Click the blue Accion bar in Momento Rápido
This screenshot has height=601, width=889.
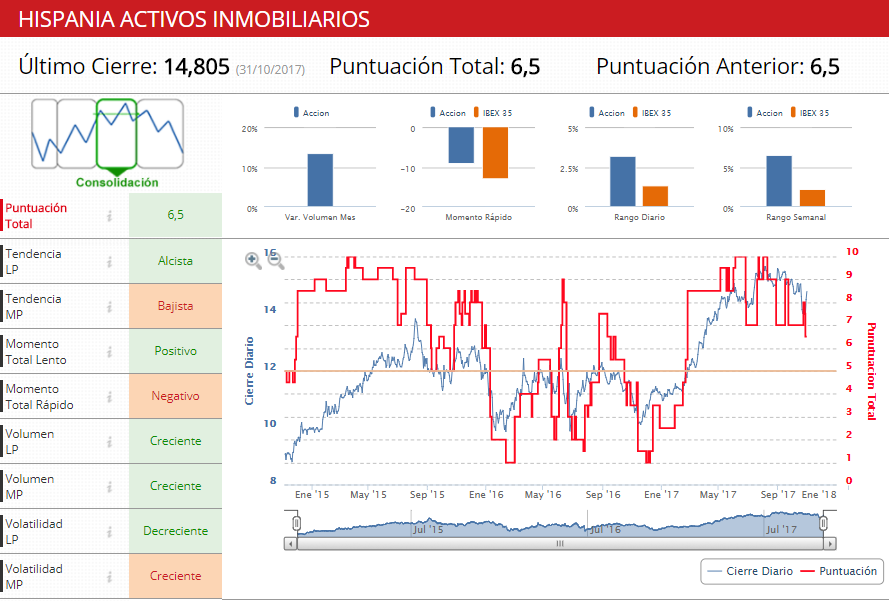click(x=461, y=145)
